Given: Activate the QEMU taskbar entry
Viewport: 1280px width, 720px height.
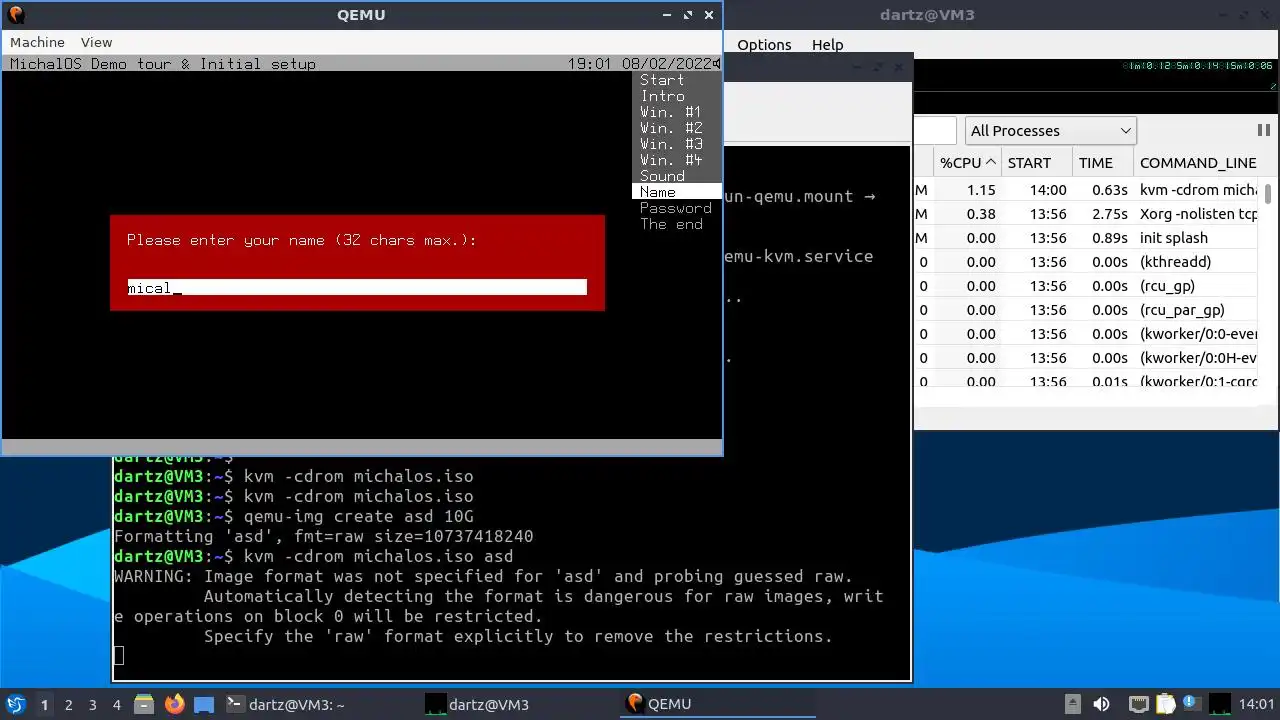Looking at the screenshot, I should coord(720,704).
